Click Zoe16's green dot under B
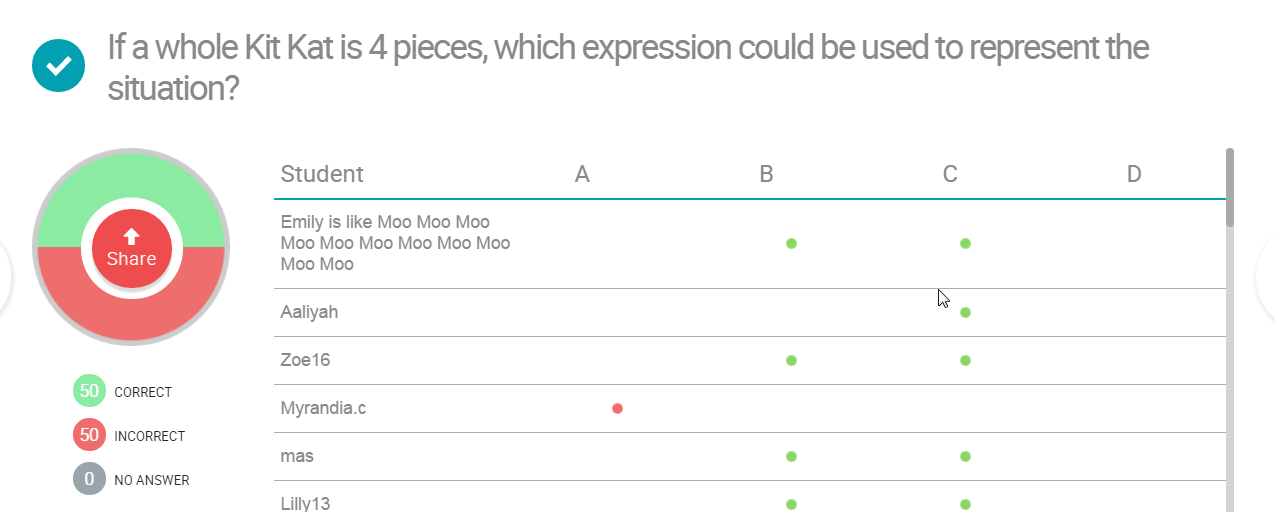This screenshot has height=512, width=1275. (791, 360)
